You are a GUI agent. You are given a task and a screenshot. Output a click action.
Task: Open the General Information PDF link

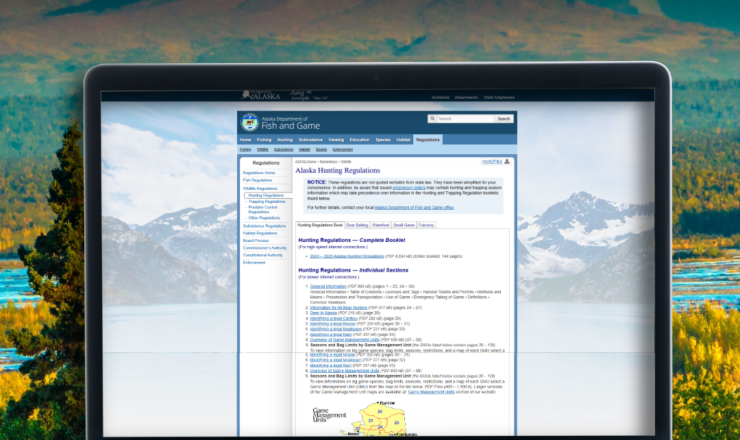click(328, 287)
